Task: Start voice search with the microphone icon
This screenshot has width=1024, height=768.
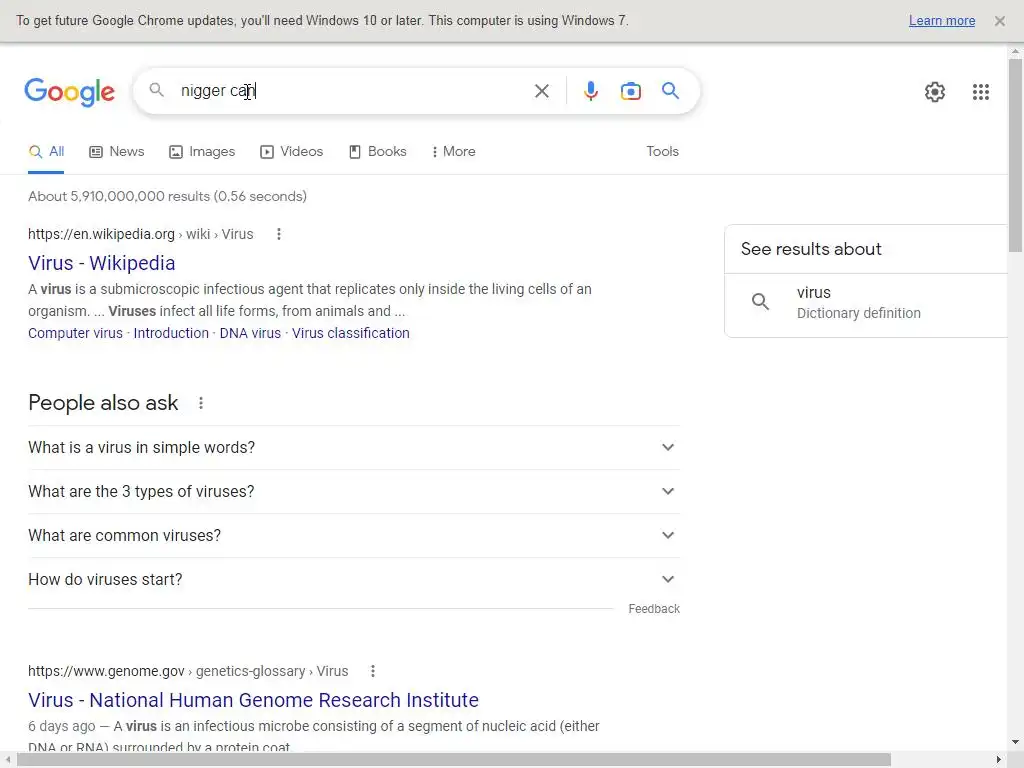Action: point(590,91)
